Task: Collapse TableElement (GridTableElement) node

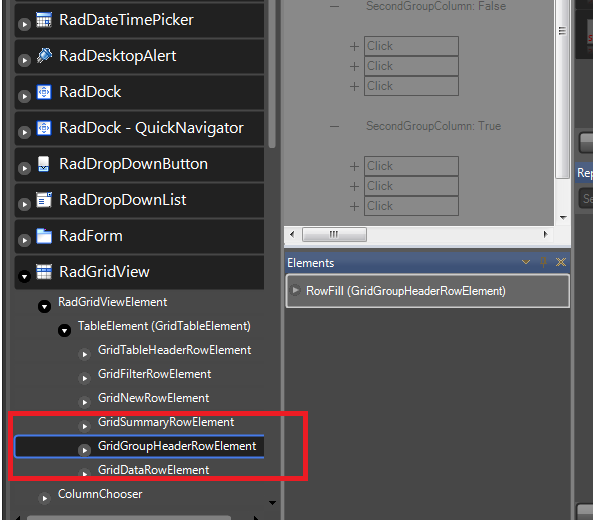Action: point(64,331)
